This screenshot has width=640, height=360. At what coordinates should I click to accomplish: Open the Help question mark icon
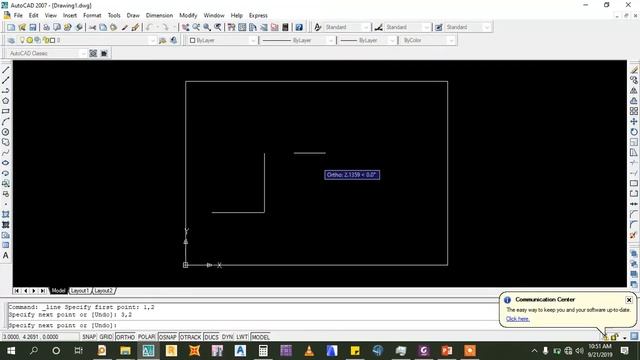point(299,27)
